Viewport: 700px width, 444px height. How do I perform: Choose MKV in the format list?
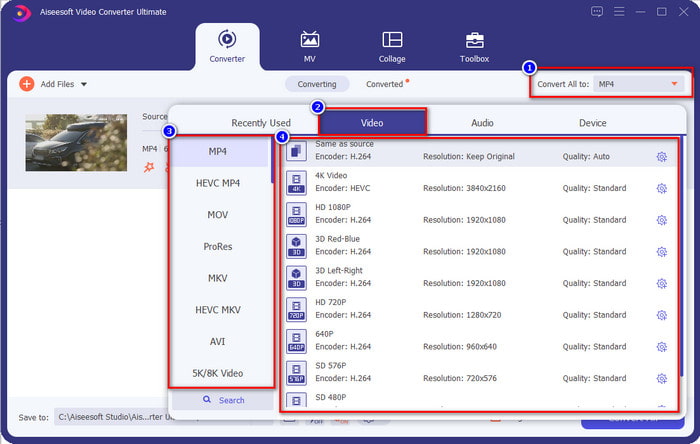tap(218, 278)
